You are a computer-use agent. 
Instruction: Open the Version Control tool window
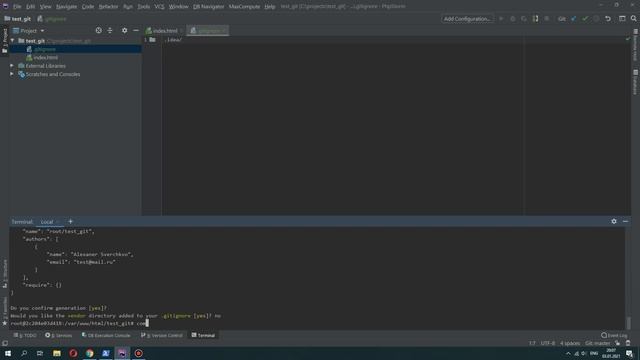[162, 336]
